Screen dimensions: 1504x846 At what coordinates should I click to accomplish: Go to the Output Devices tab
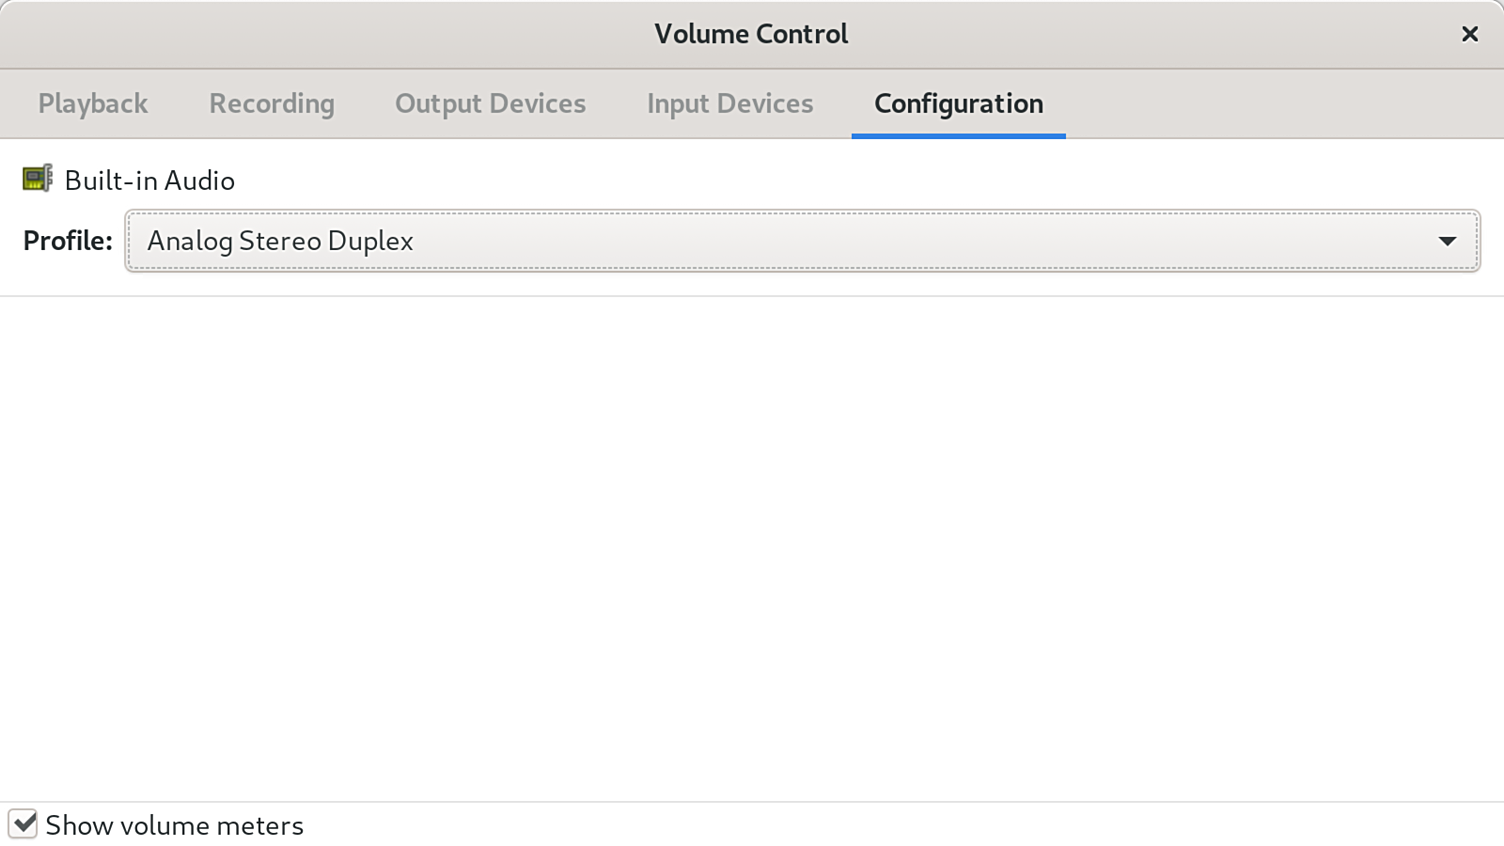[490, 104]
